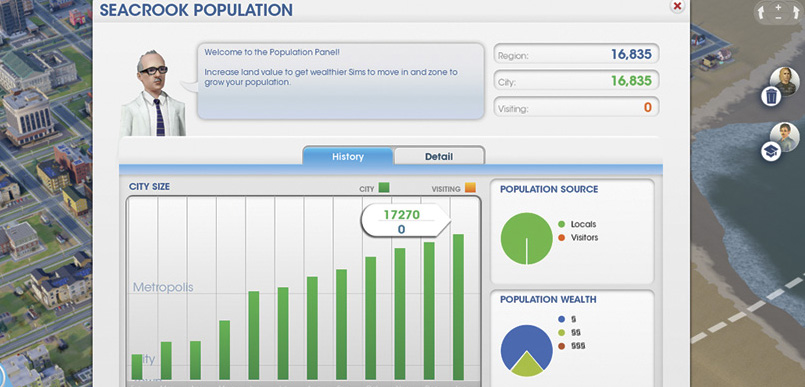Click the orange Visitors legend dot

point(561,238)
